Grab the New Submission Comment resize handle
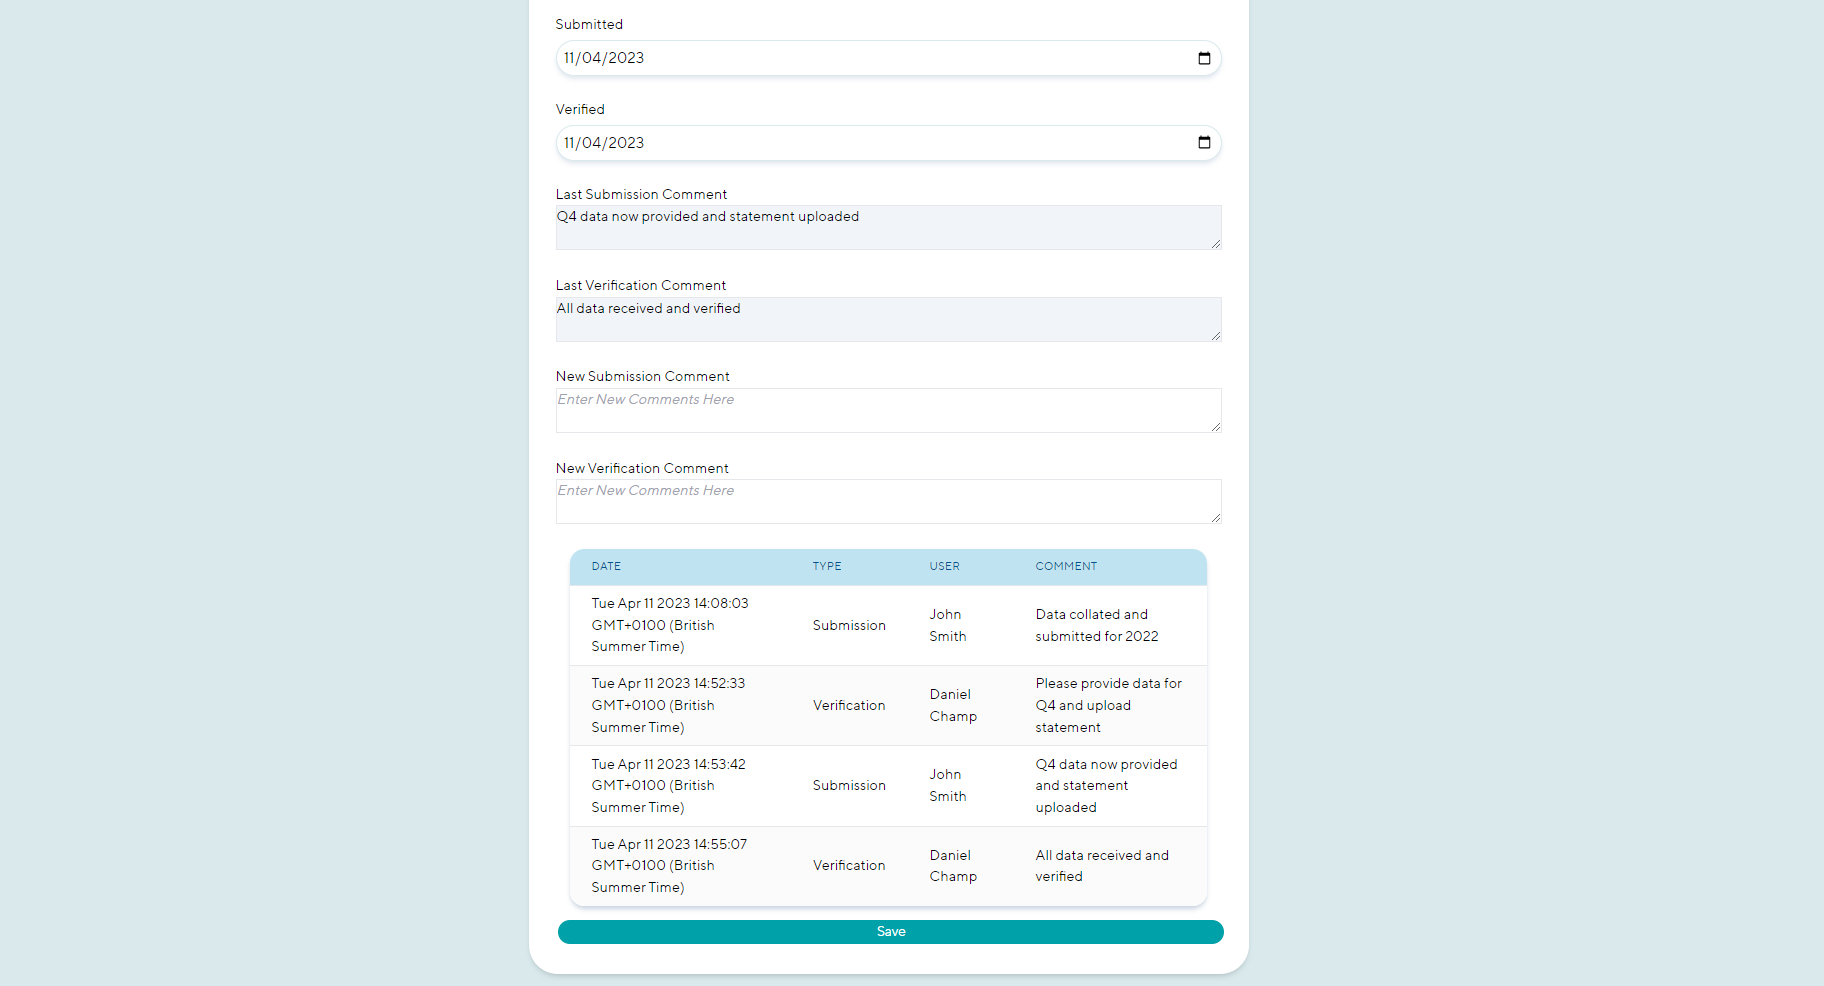1824x986 pixels. (x=1215, y=427)
